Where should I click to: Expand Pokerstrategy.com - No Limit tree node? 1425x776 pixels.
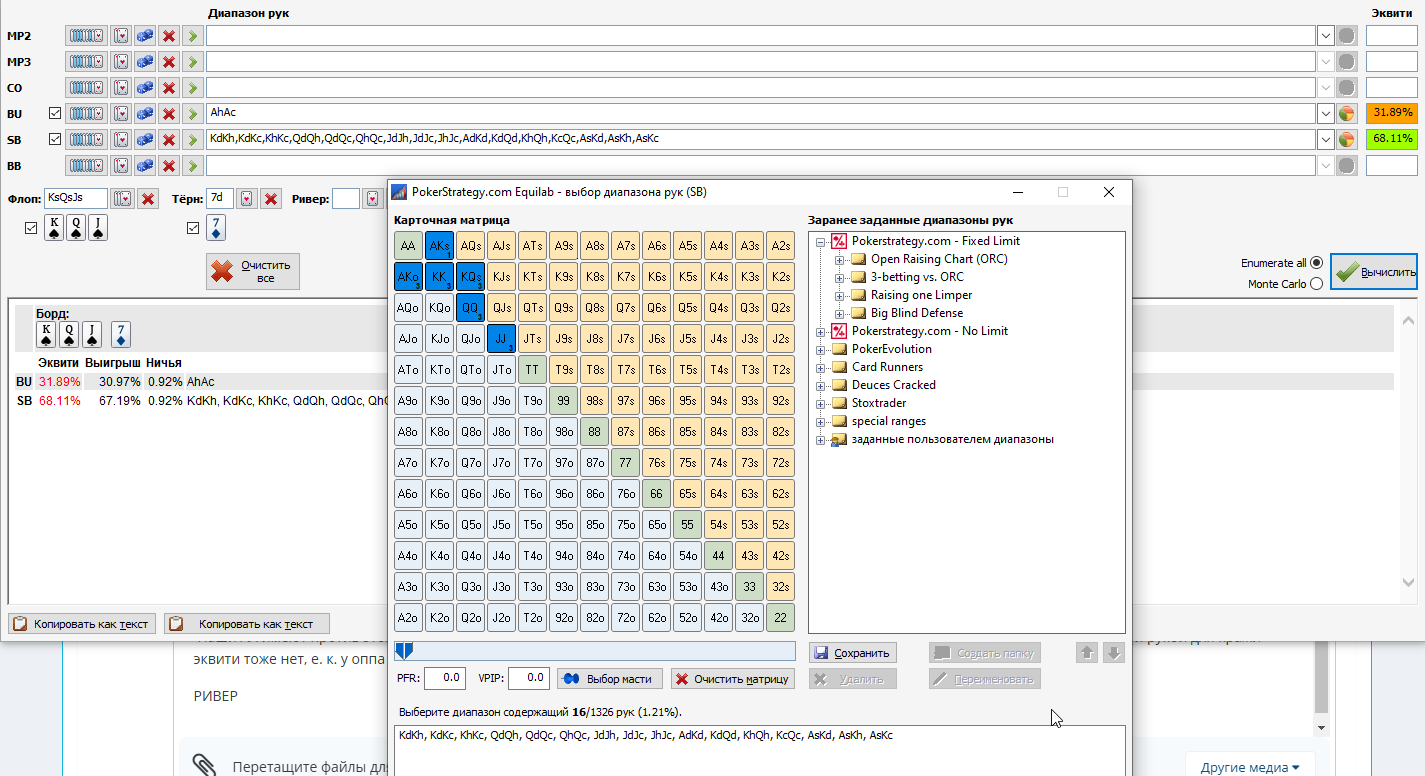click(821, 331)
